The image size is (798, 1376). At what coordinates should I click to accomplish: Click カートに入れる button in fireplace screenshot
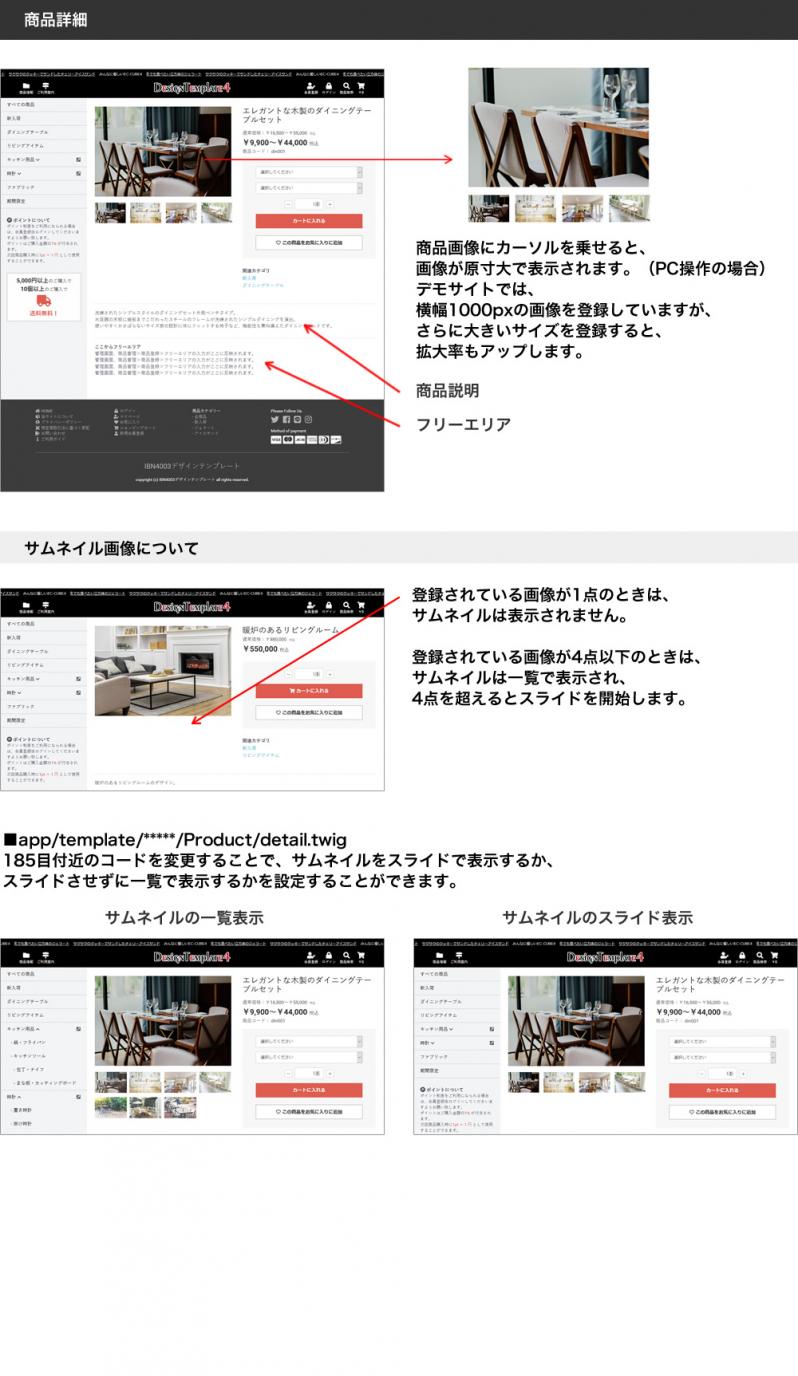(309, 691)
